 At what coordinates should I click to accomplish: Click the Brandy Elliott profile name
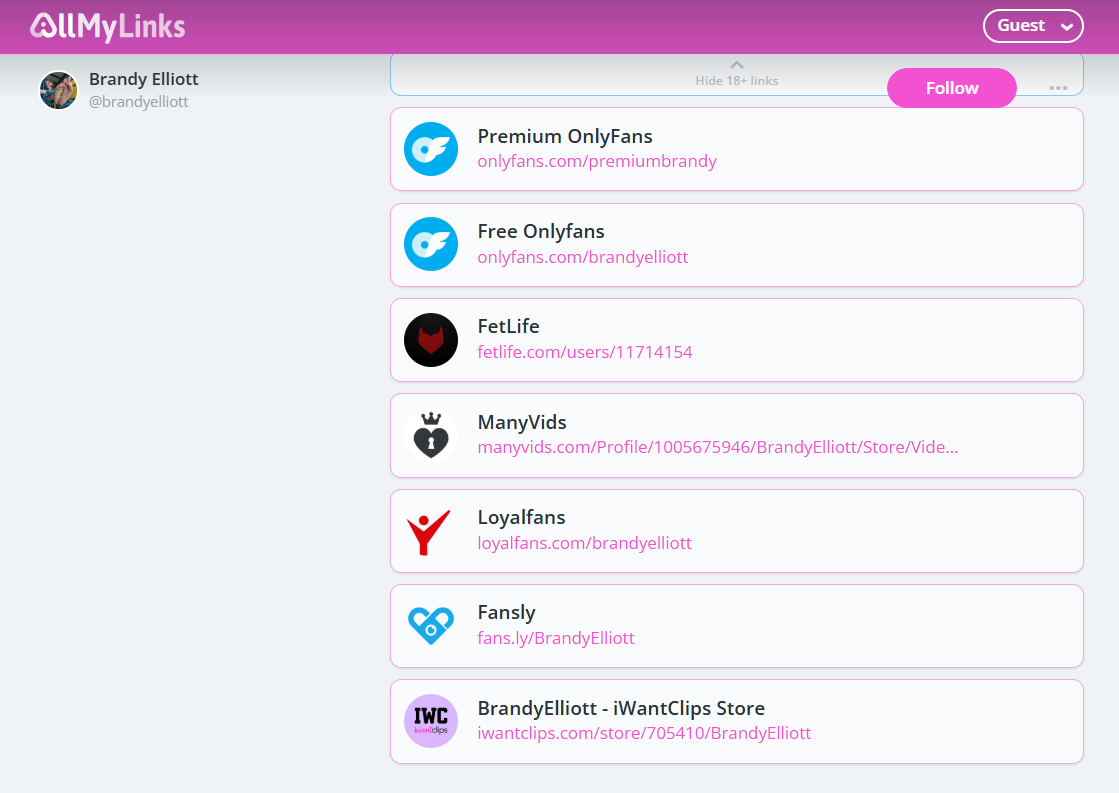coord(143,79)
